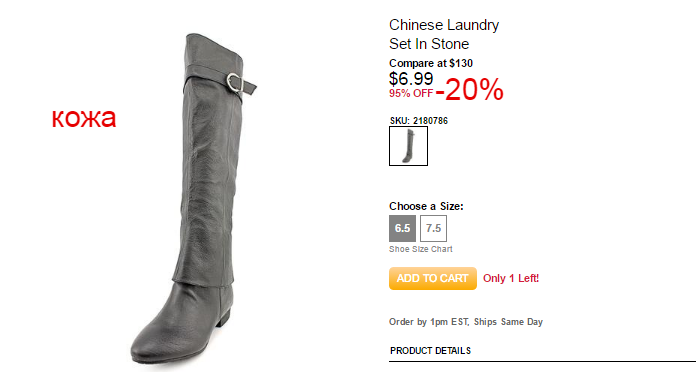Click the red -20% annotation
The width and height of the screenshot is (696, 372).
470,90
